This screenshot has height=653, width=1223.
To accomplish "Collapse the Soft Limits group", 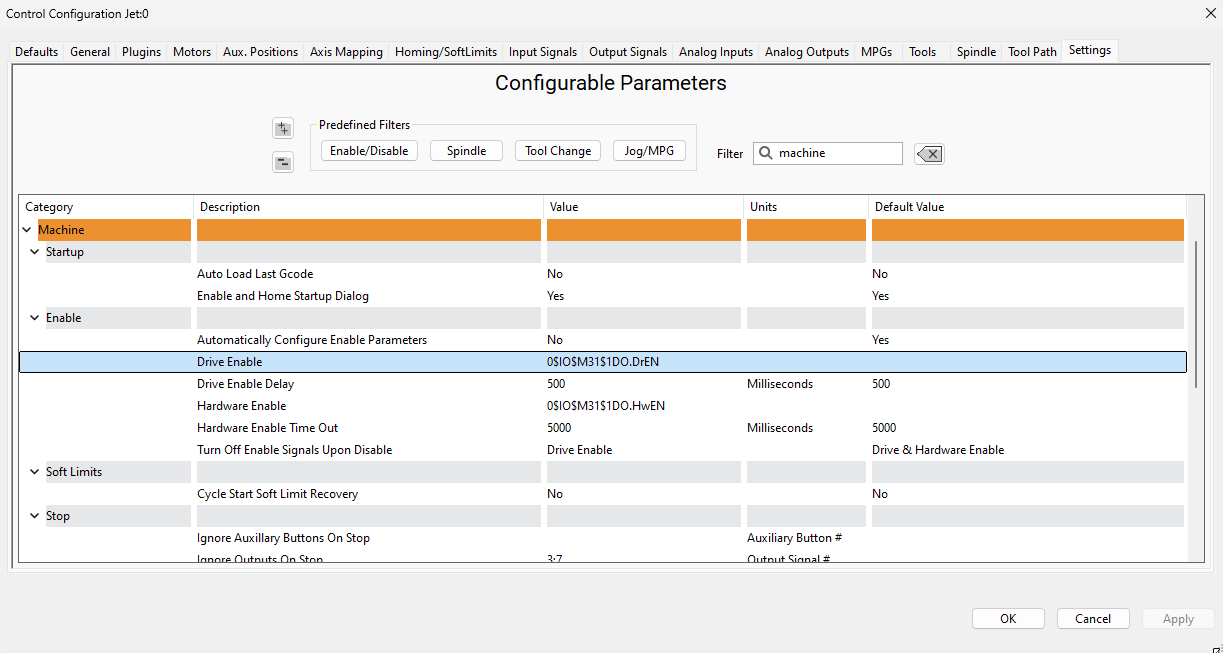I will point(35,472).
